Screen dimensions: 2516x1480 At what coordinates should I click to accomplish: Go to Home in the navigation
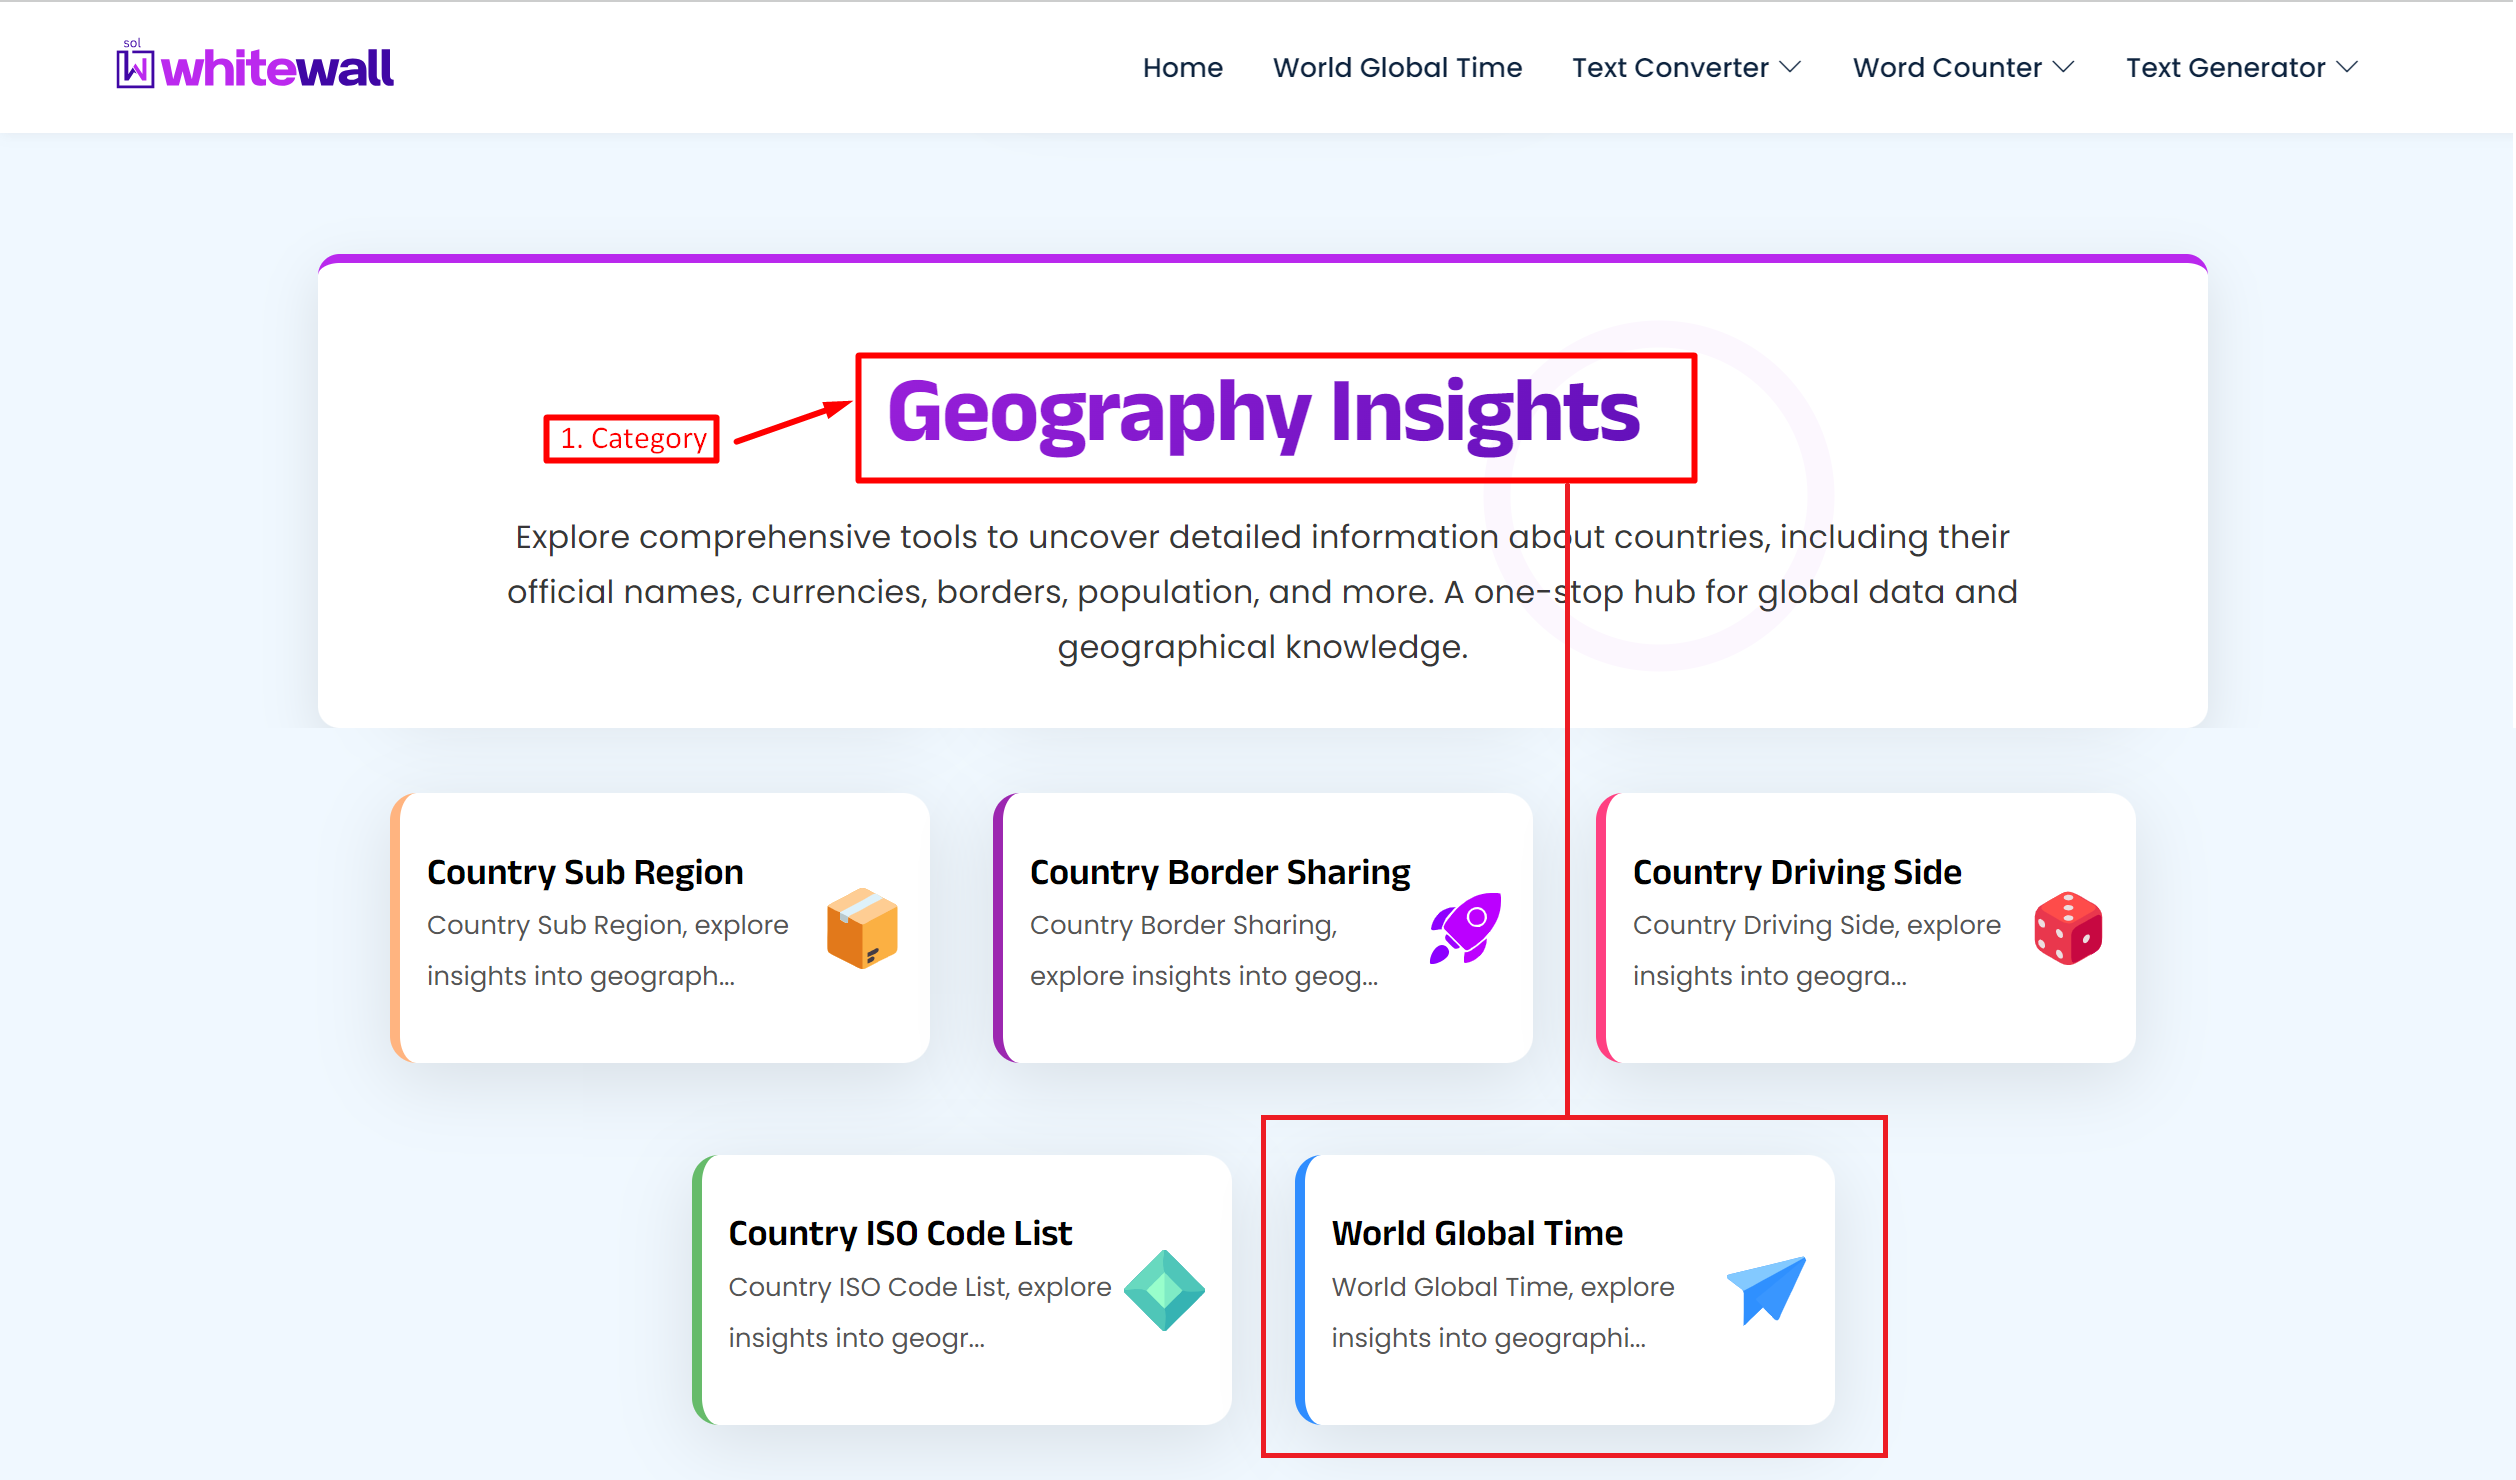click(x=1182, y=67)
